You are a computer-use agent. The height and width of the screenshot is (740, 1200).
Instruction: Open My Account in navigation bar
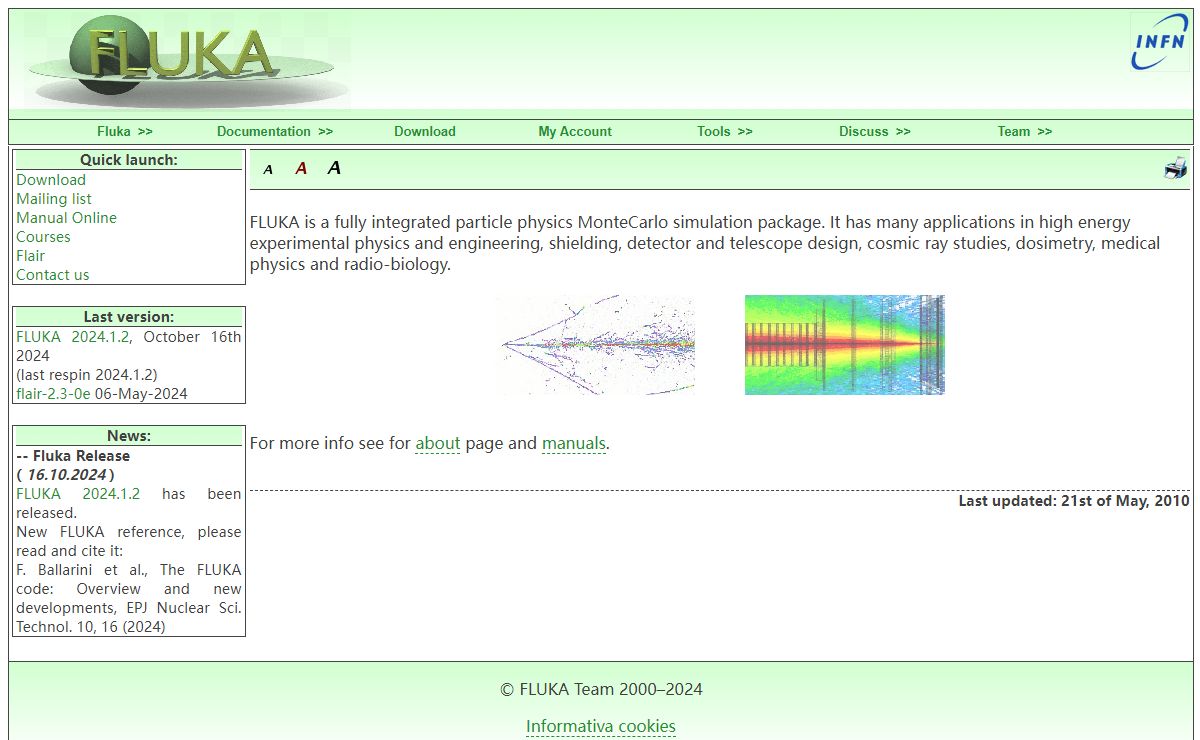click(x=575, y=131)
